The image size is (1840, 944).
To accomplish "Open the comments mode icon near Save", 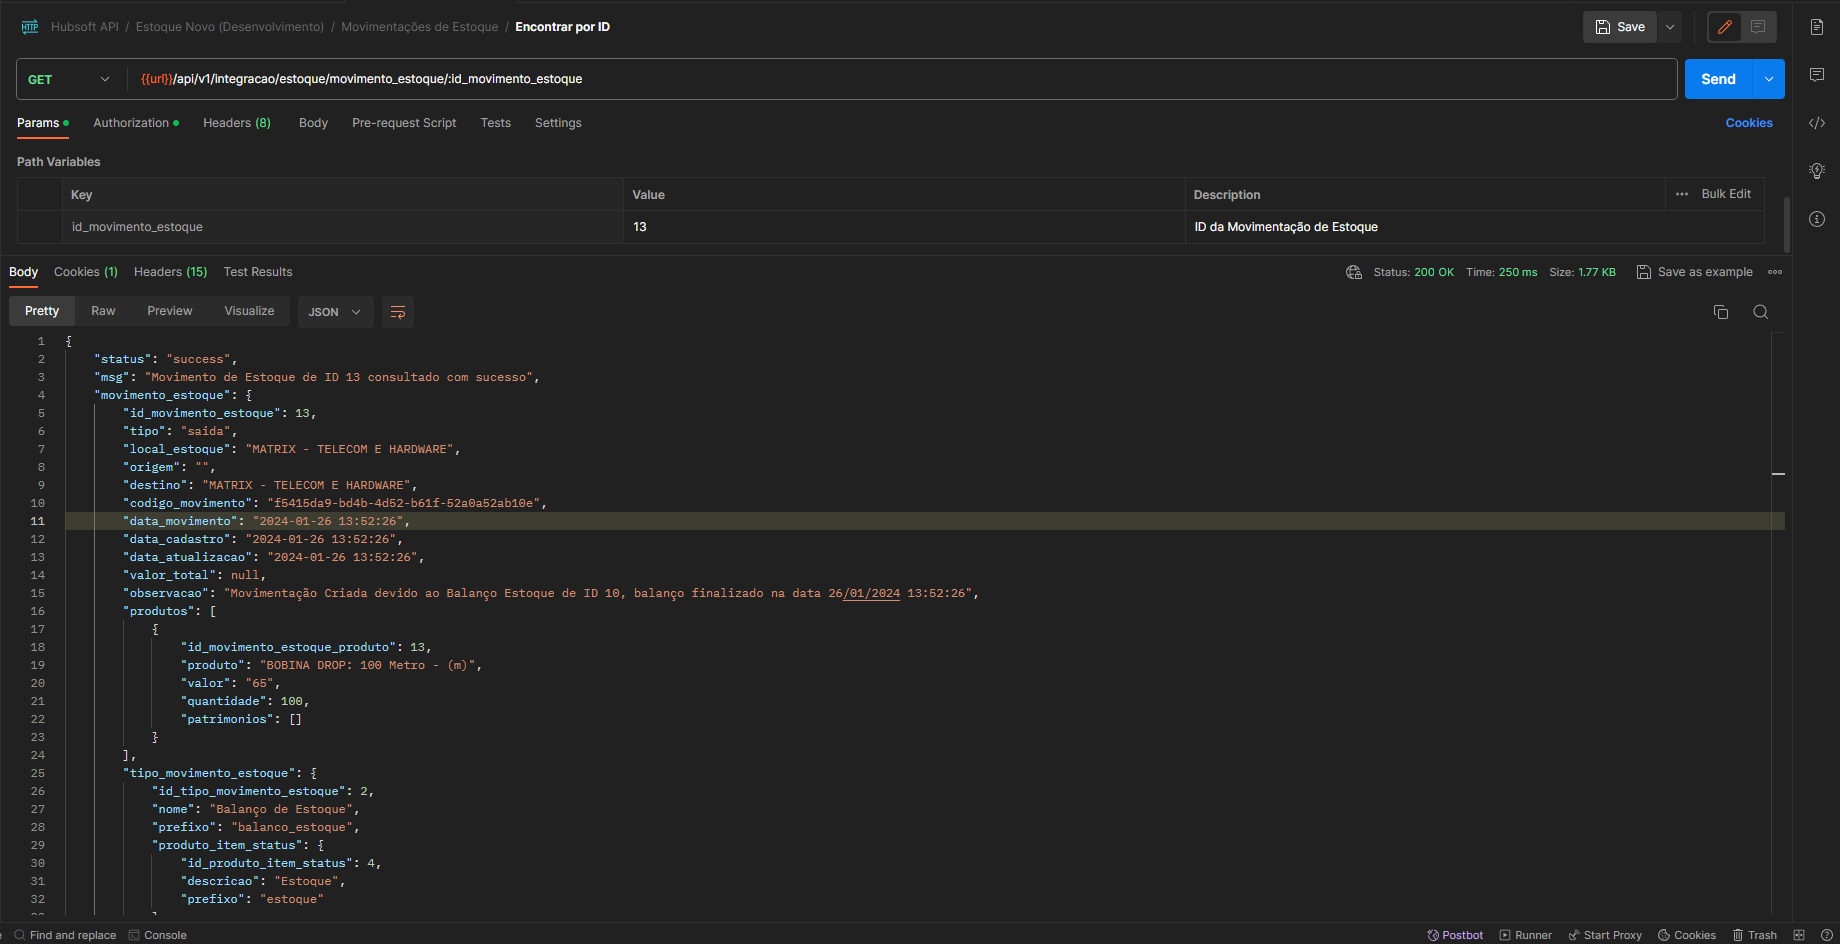I will click(x=1758, y=27).
